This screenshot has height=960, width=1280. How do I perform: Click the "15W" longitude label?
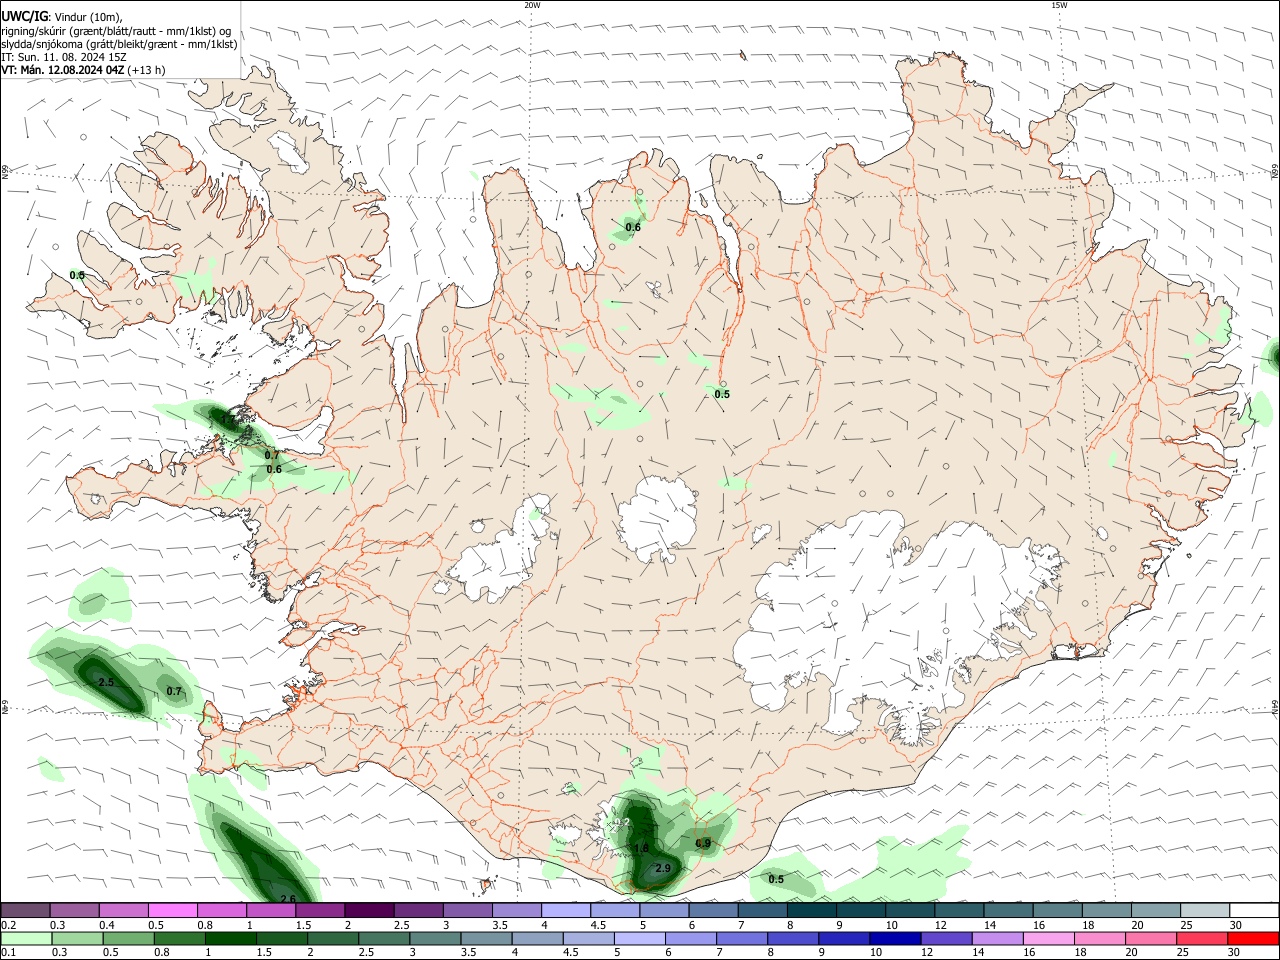1059,5
